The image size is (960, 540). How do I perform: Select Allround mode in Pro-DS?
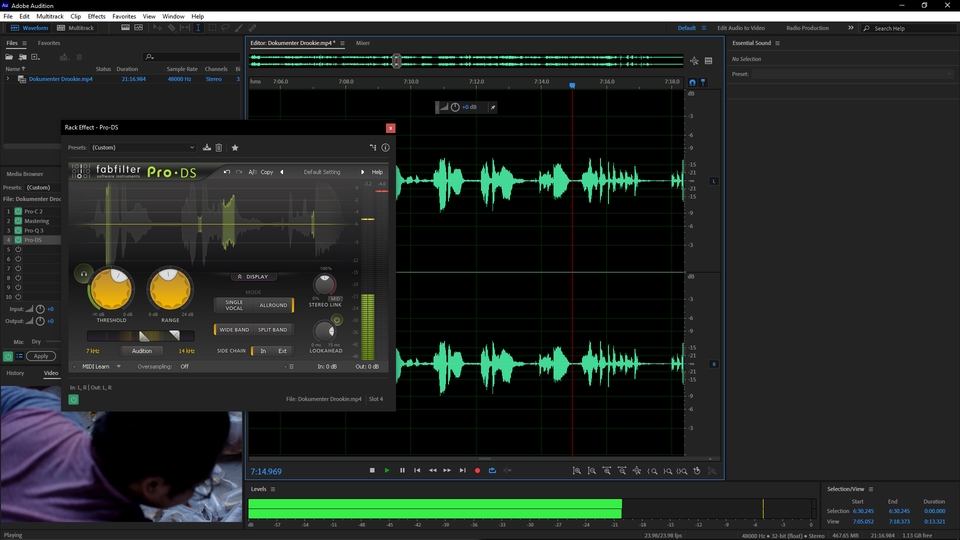pos(273,305)
